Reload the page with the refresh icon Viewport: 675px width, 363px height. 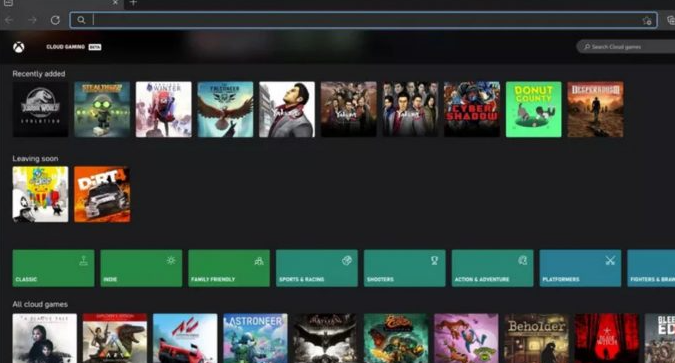click(55, 20)
